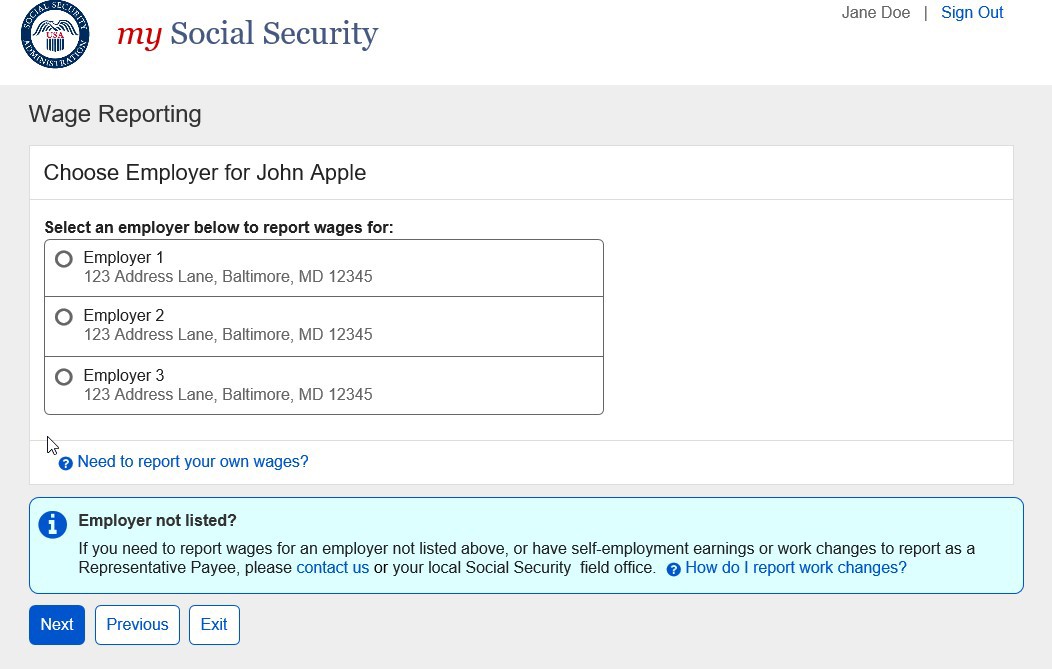Select the Employer 1 radio button
The width and height of the screenshot is (1052, 669).
64,259
